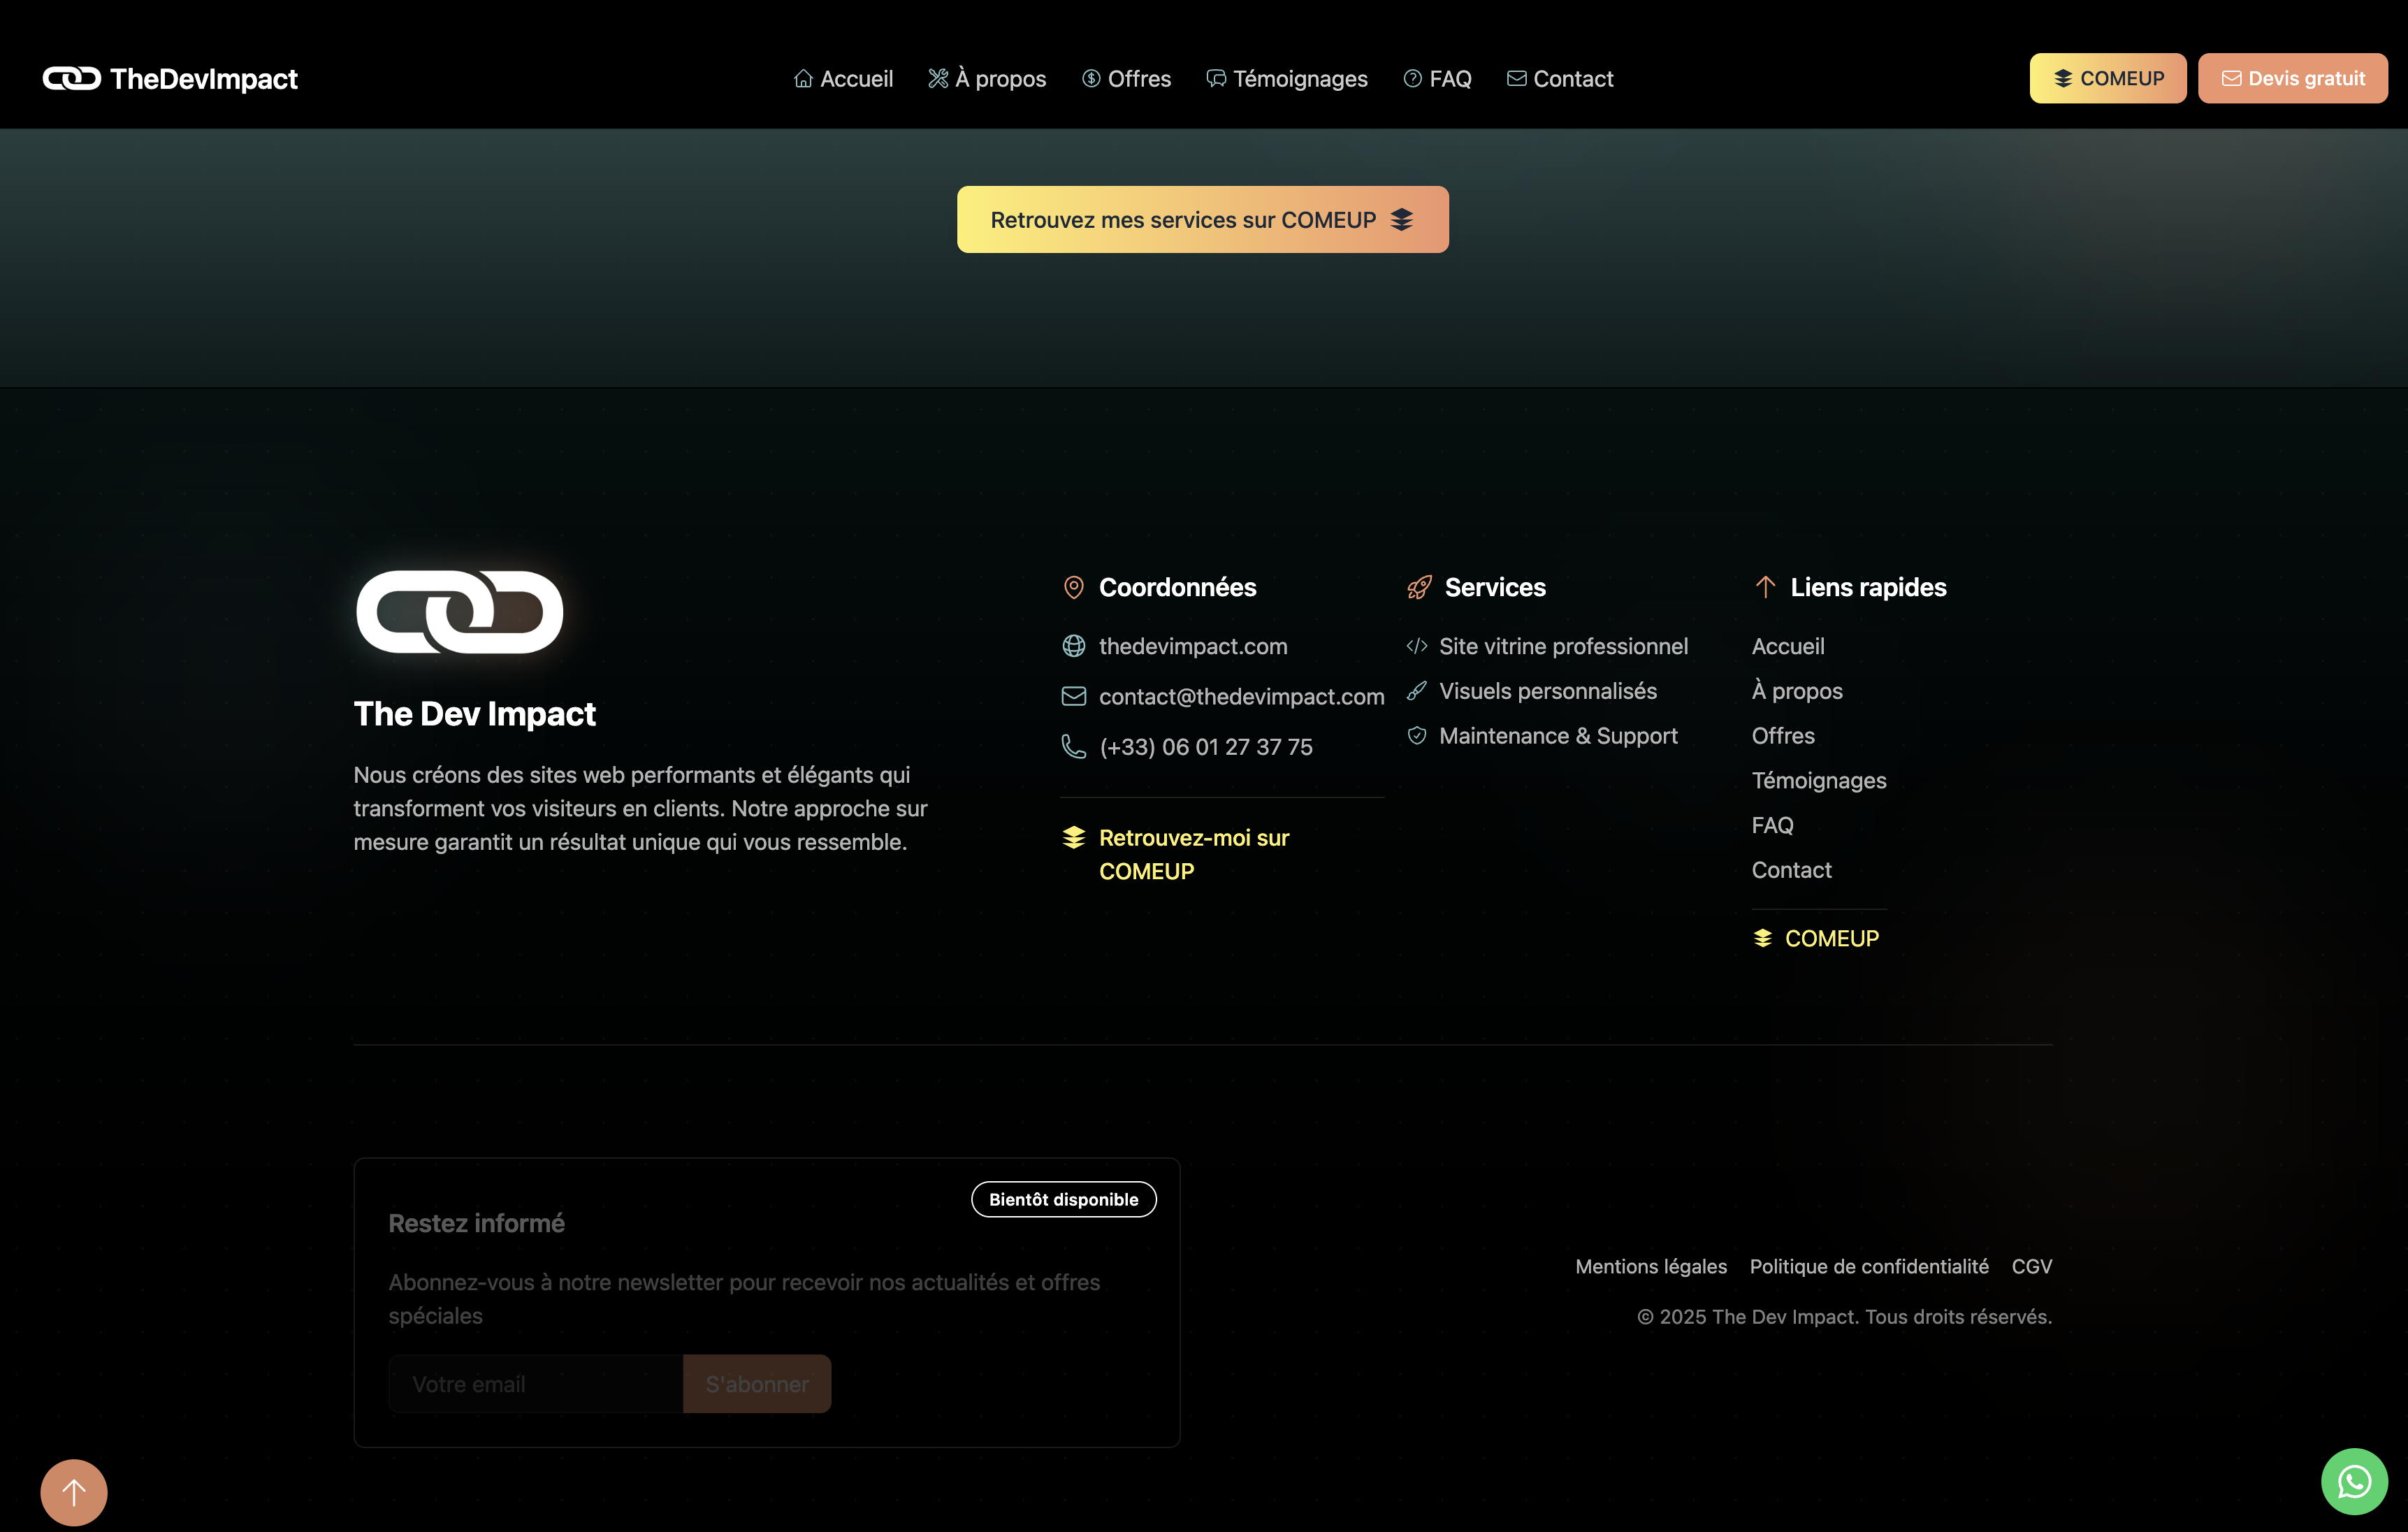Click the phone icon next to the number
The image size is (2408, 1532).
click(1073, 747)
